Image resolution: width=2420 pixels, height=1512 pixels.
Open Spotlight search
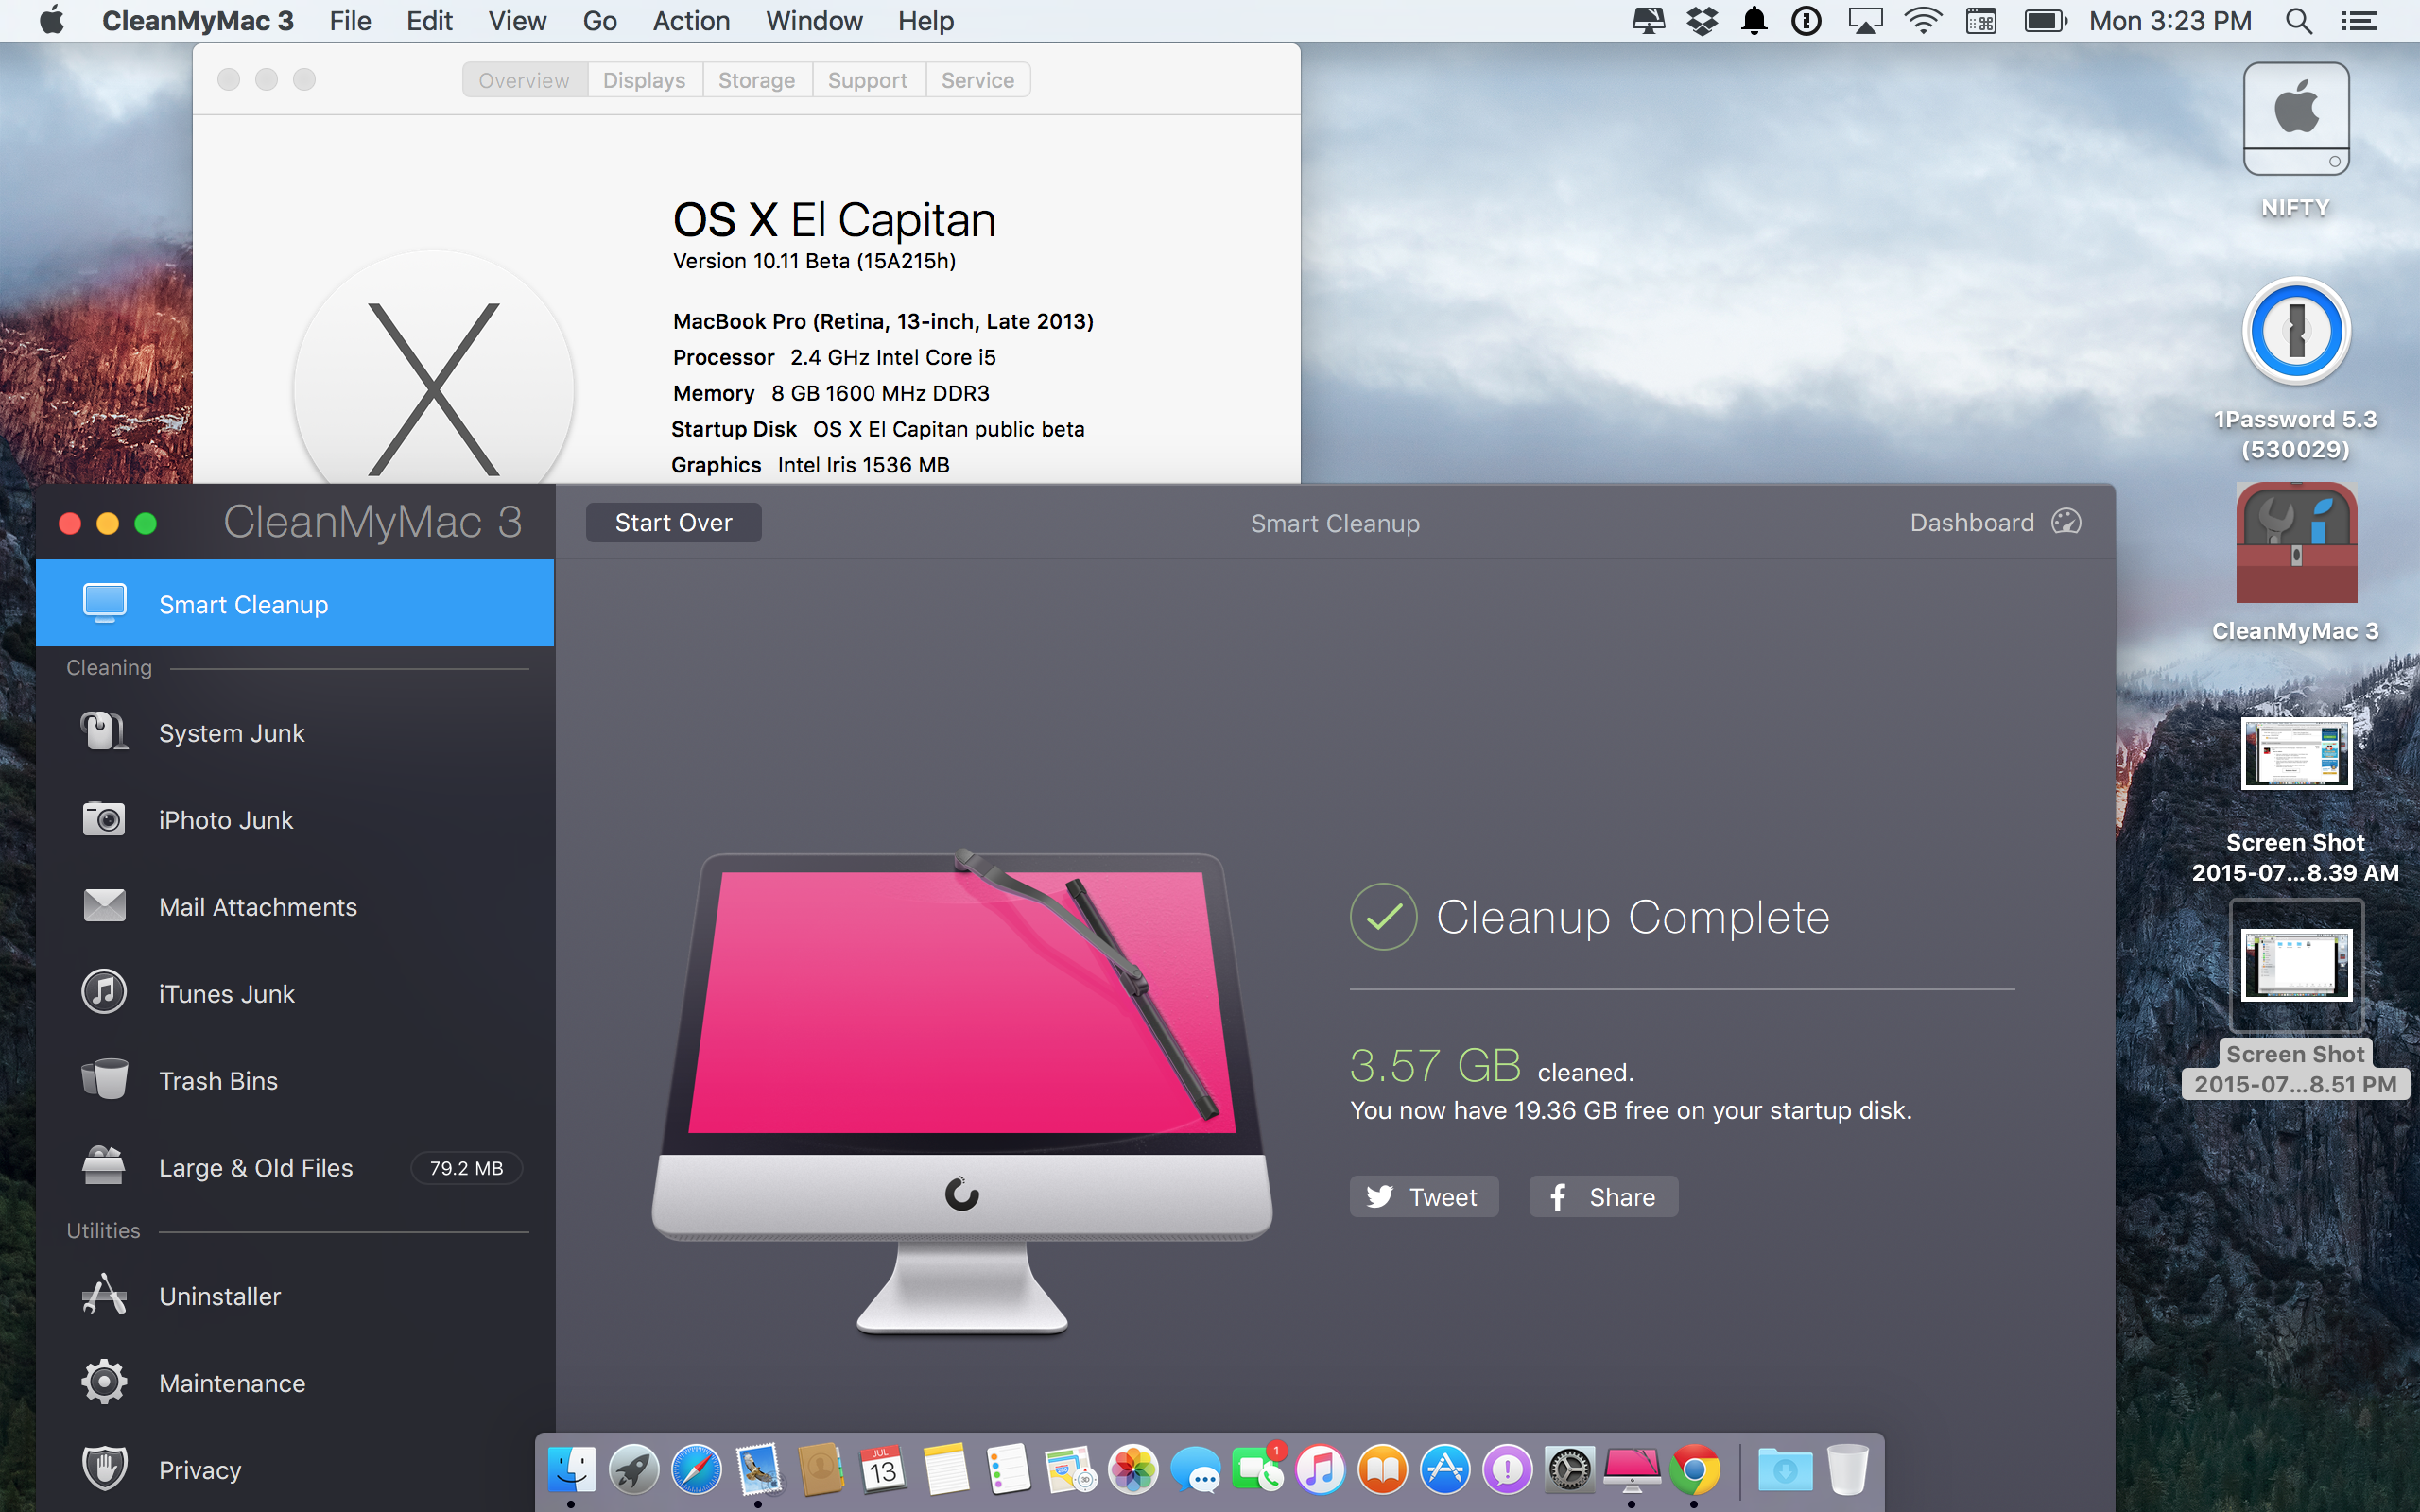point(2299,21)
